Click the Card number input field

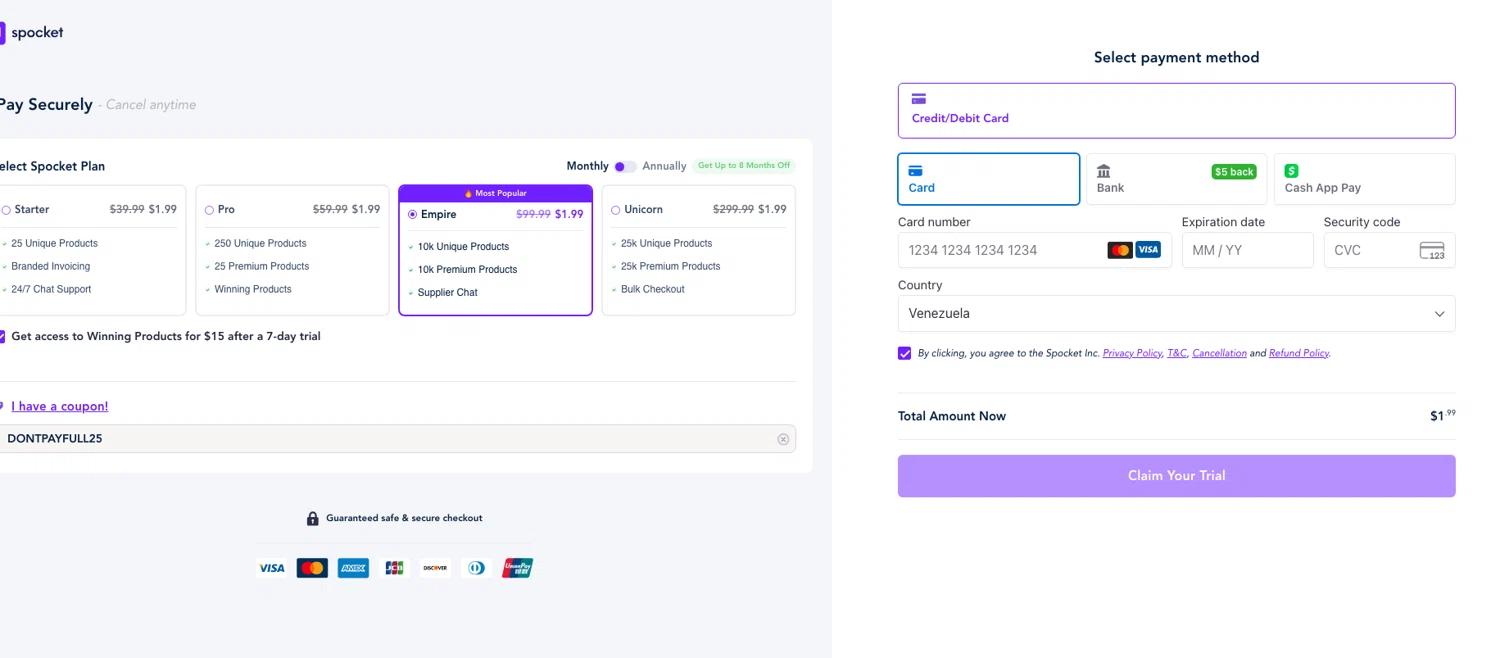[x=1035, y=250]
